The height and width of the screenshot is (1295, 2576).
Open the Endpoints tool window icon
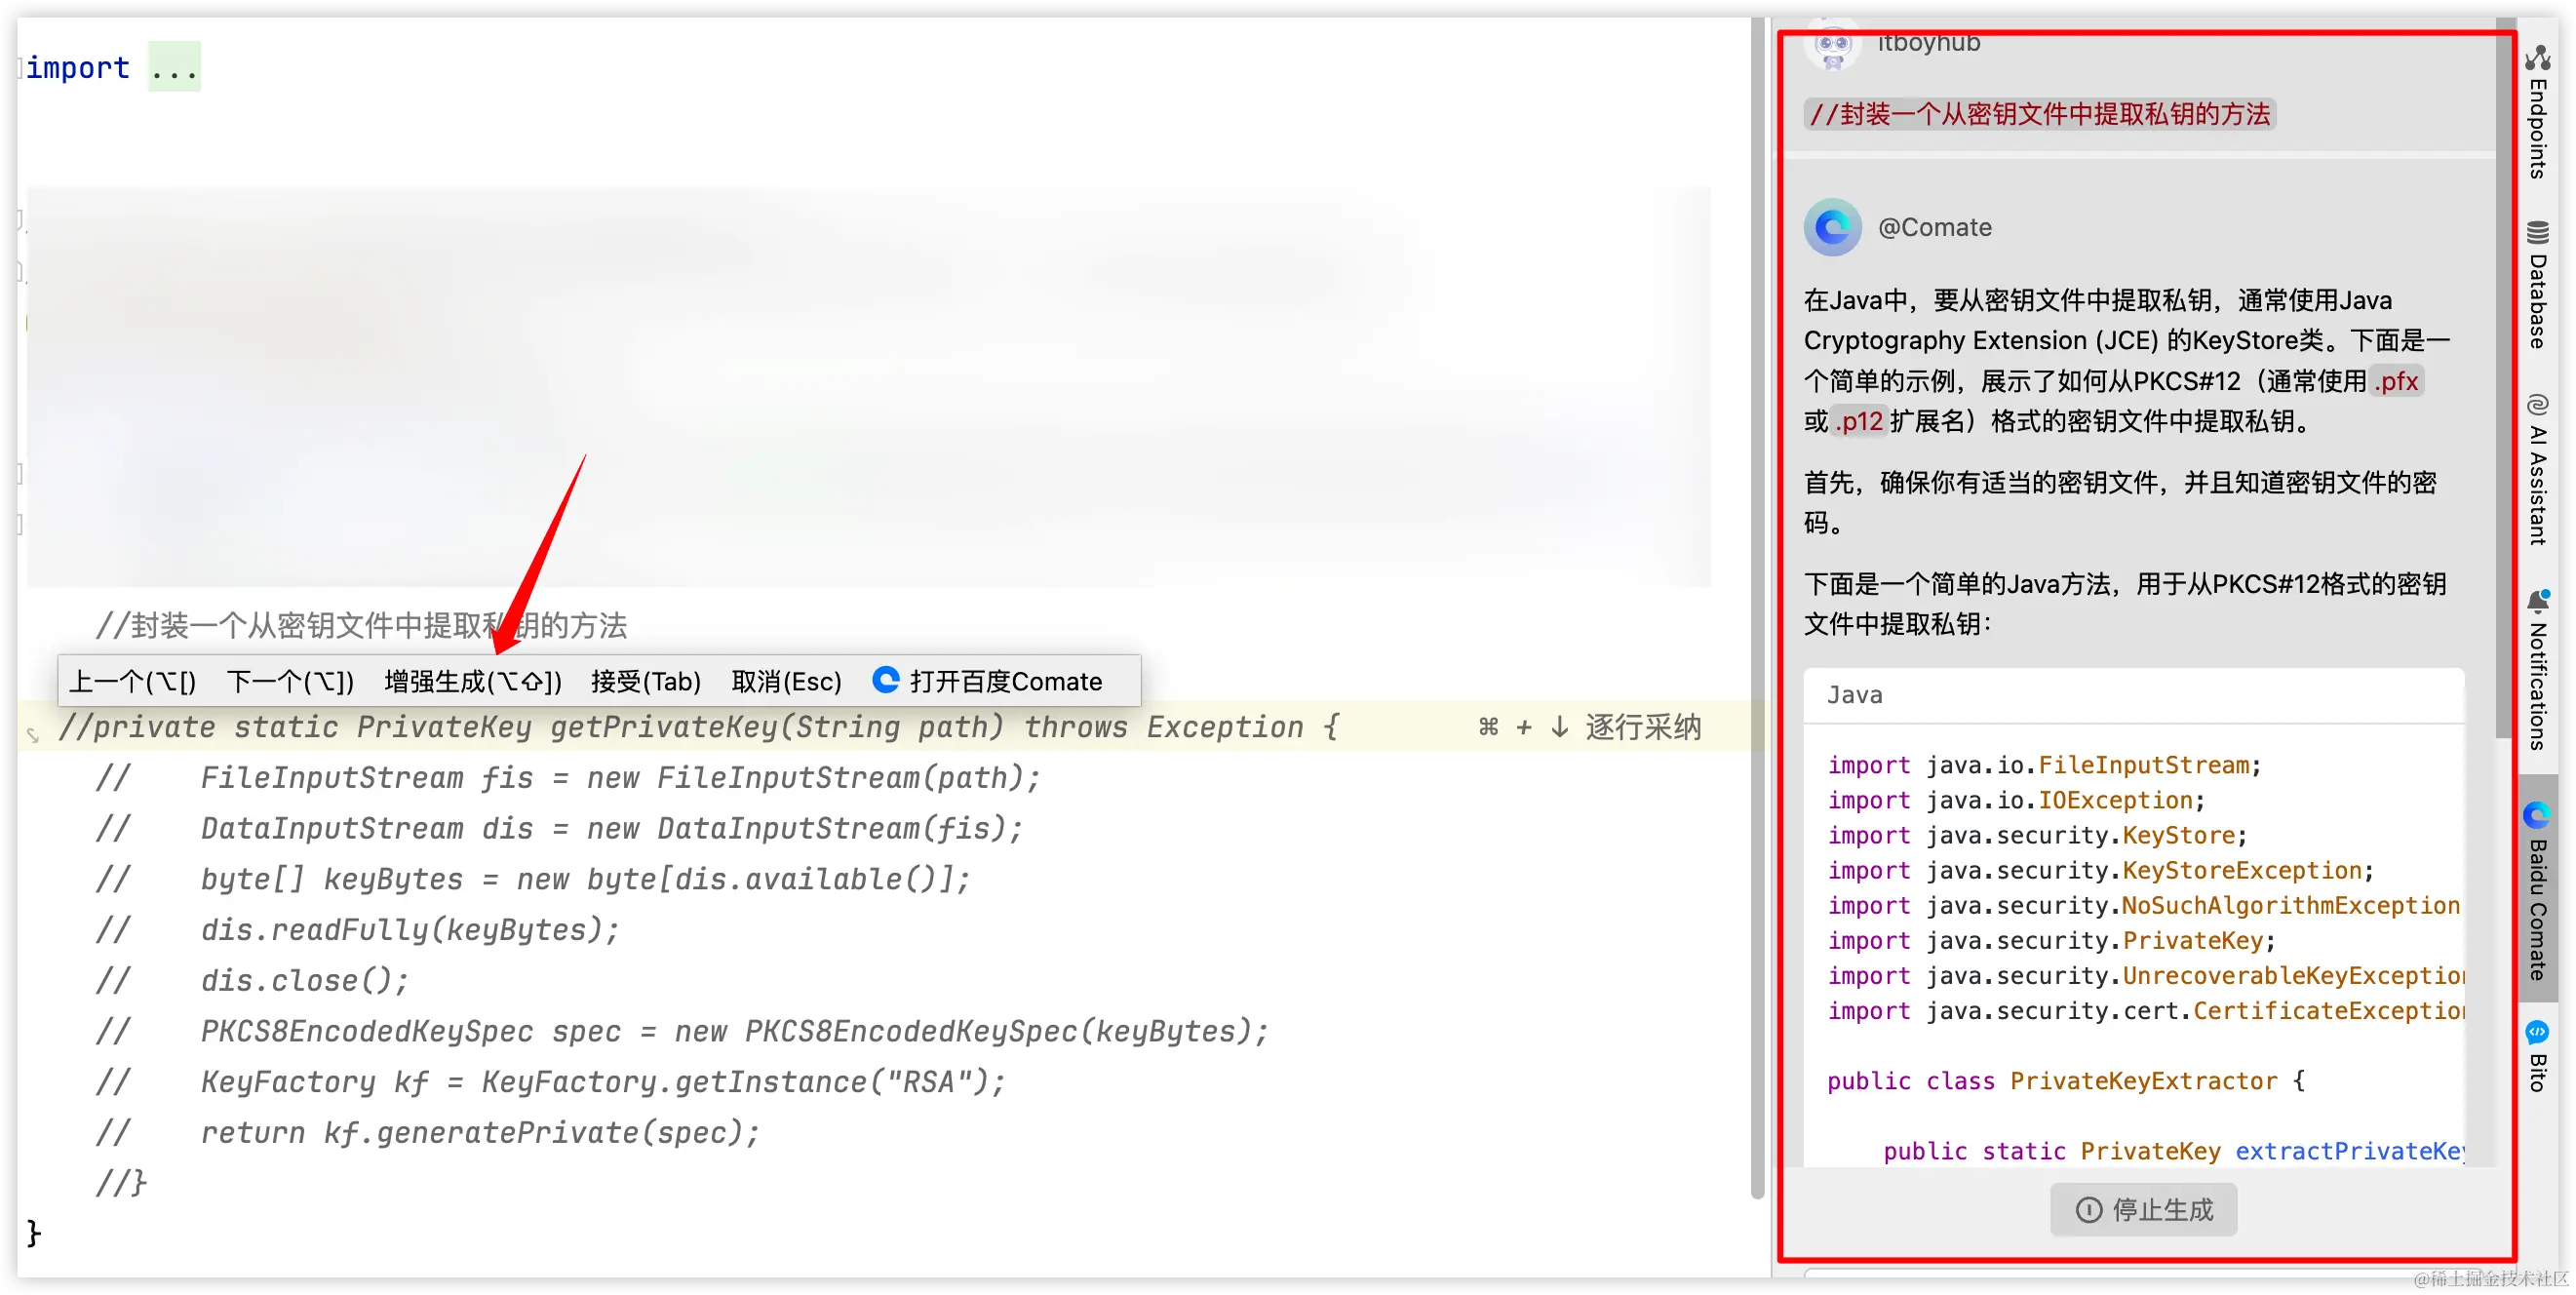pyautogui.click(x=2537, y=58)
